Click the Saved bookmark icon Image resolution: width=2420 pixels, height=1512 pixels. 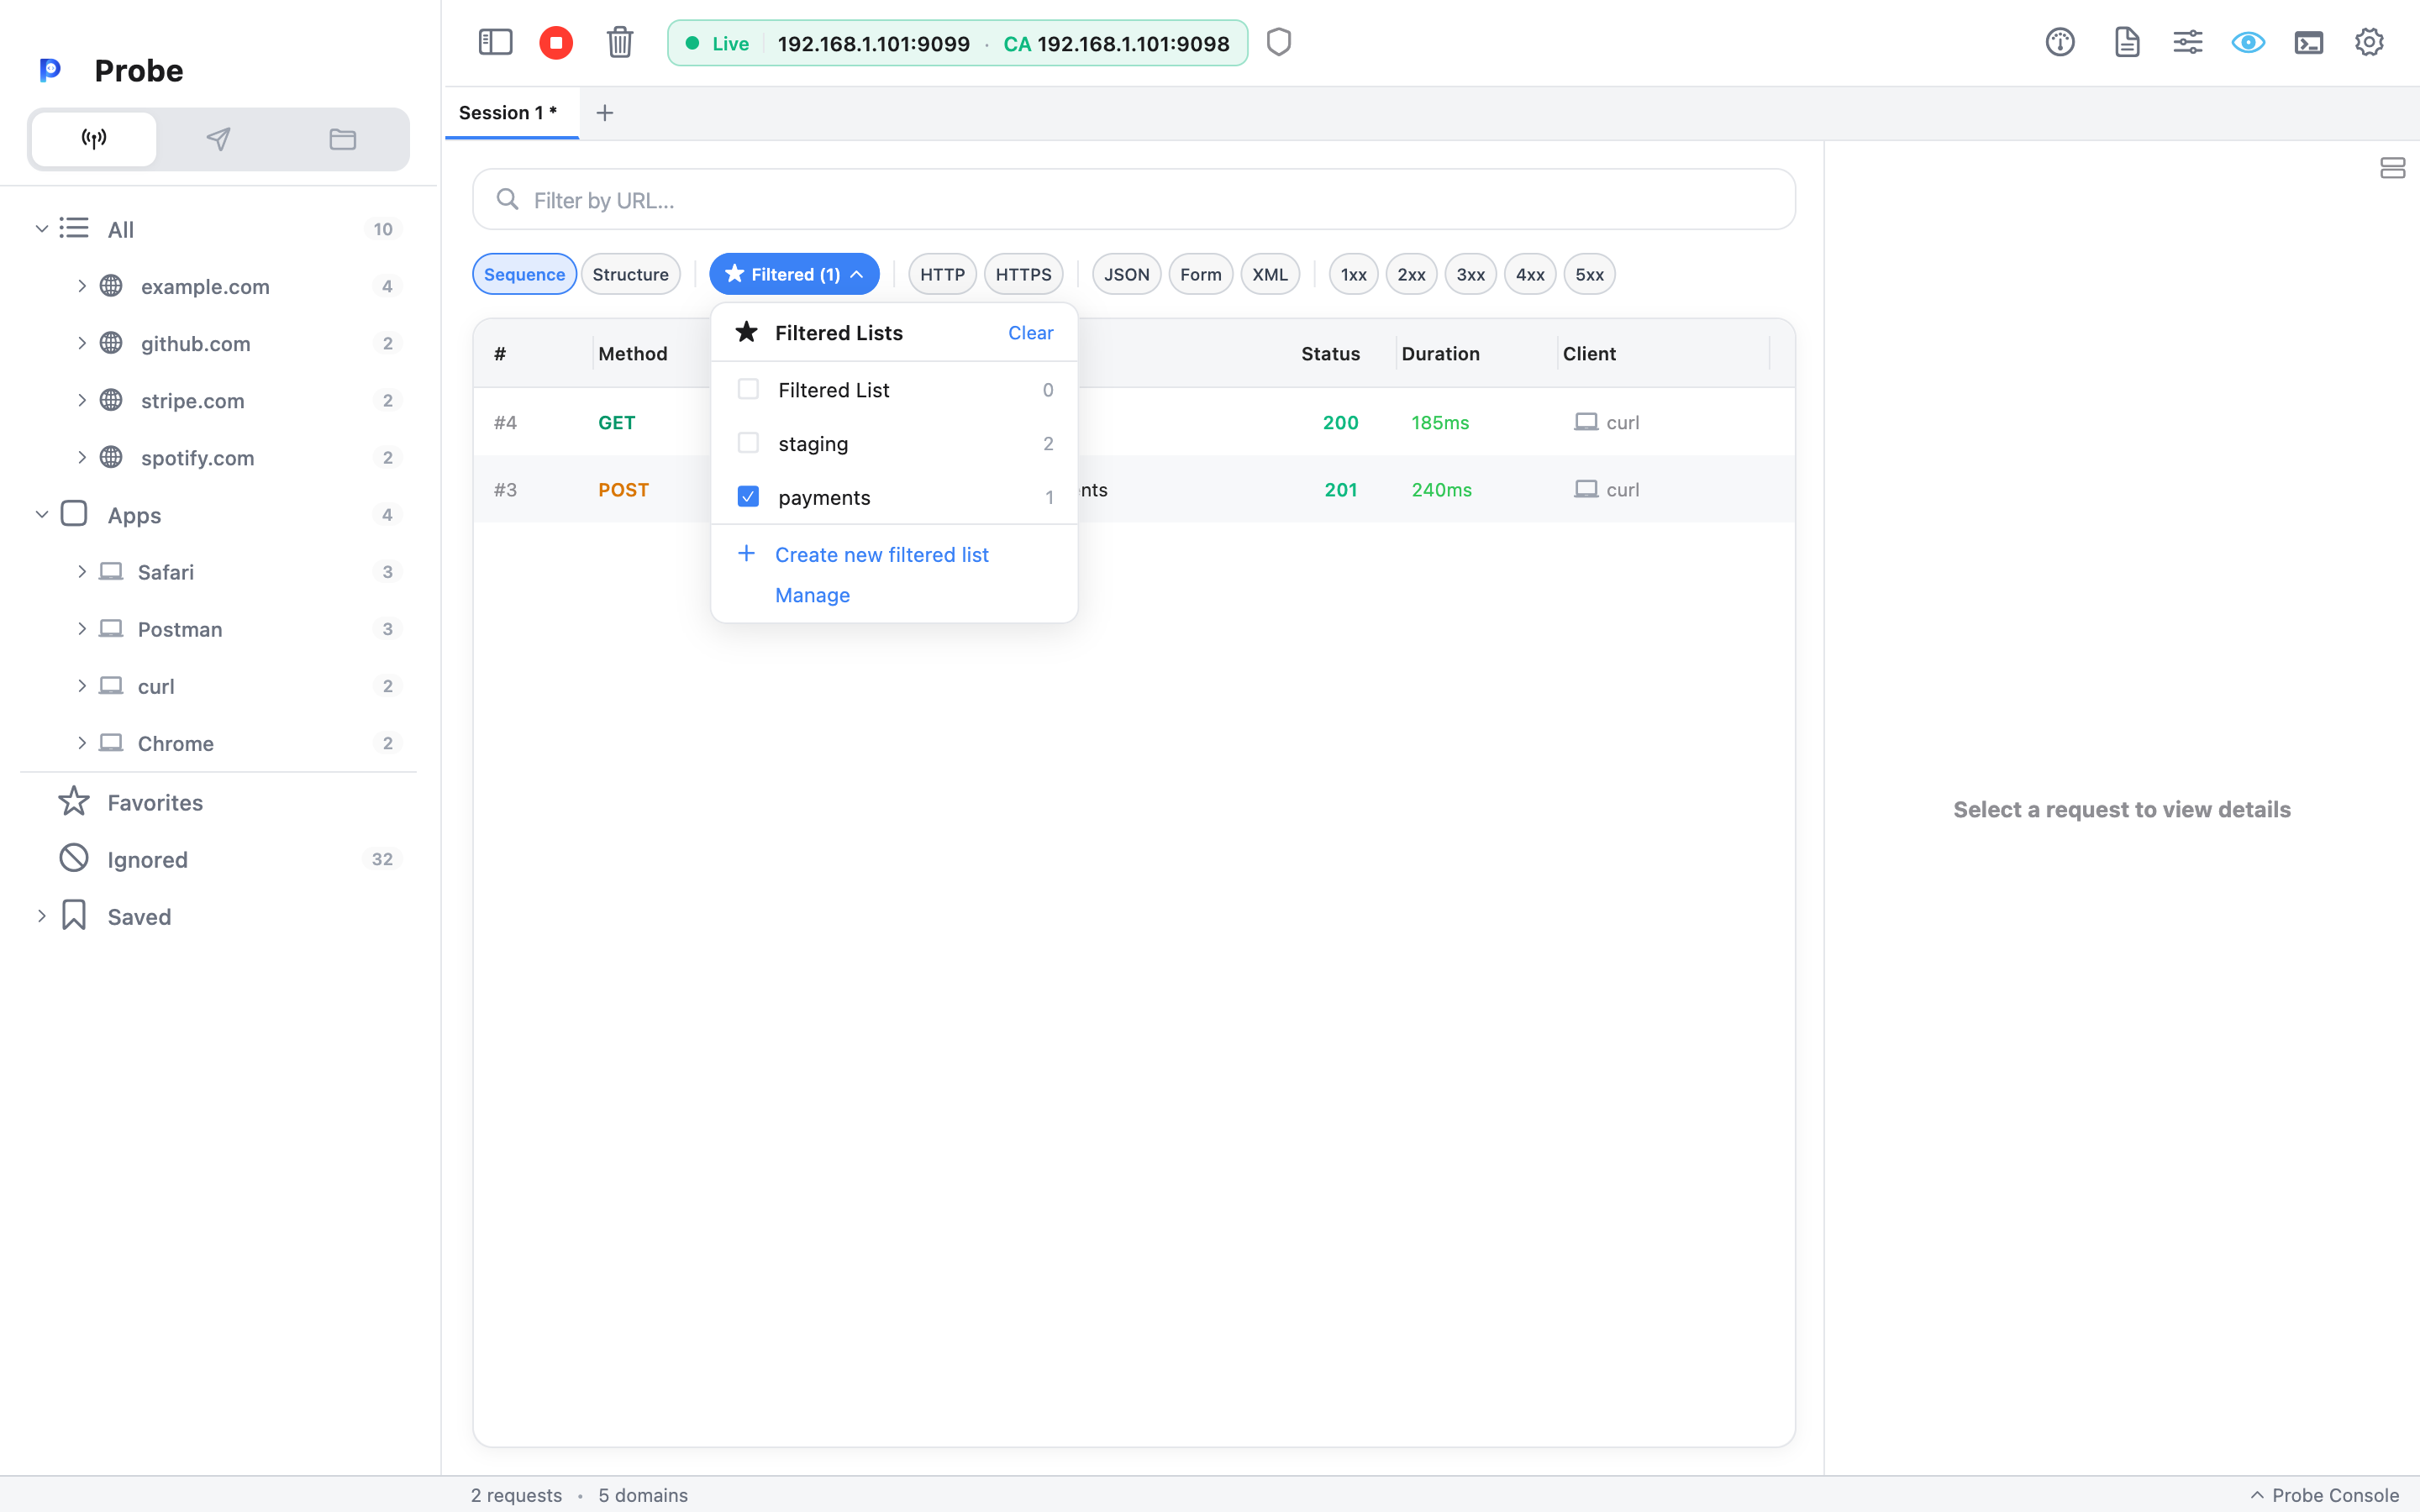pos(74,916)
